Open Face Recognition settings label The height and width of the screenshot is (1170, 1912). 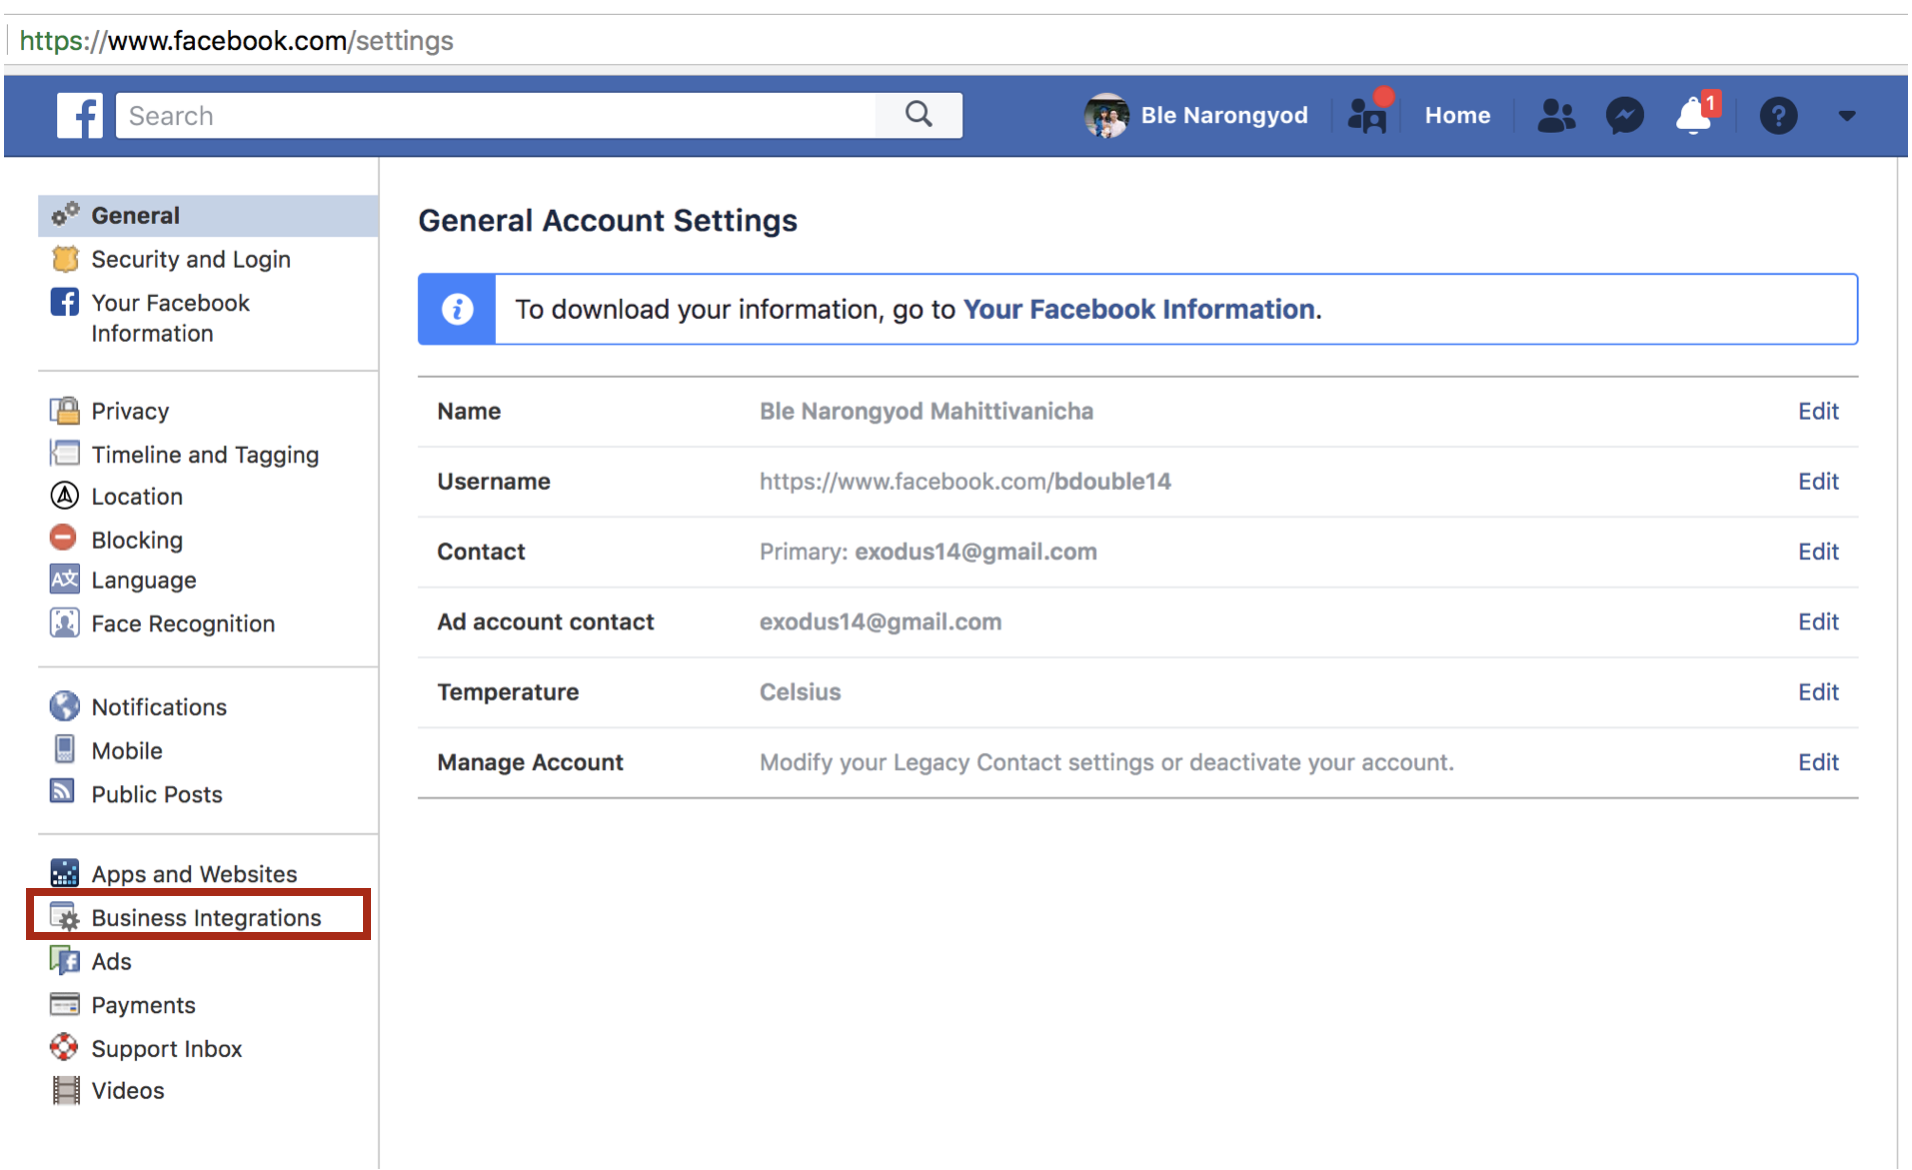pyautogui.click(x=183, y=624)
